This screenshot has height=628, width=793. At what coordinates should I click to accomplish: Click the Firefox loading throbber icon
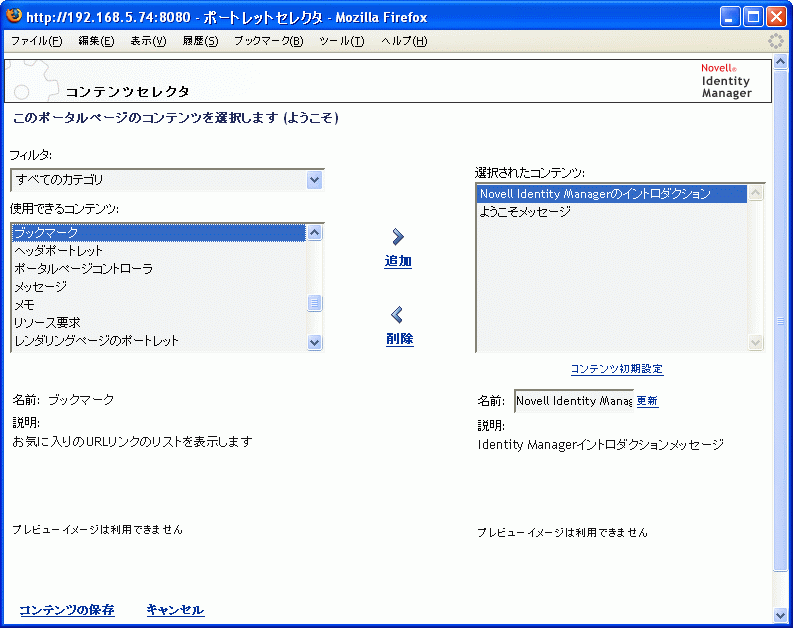(775, 41)
